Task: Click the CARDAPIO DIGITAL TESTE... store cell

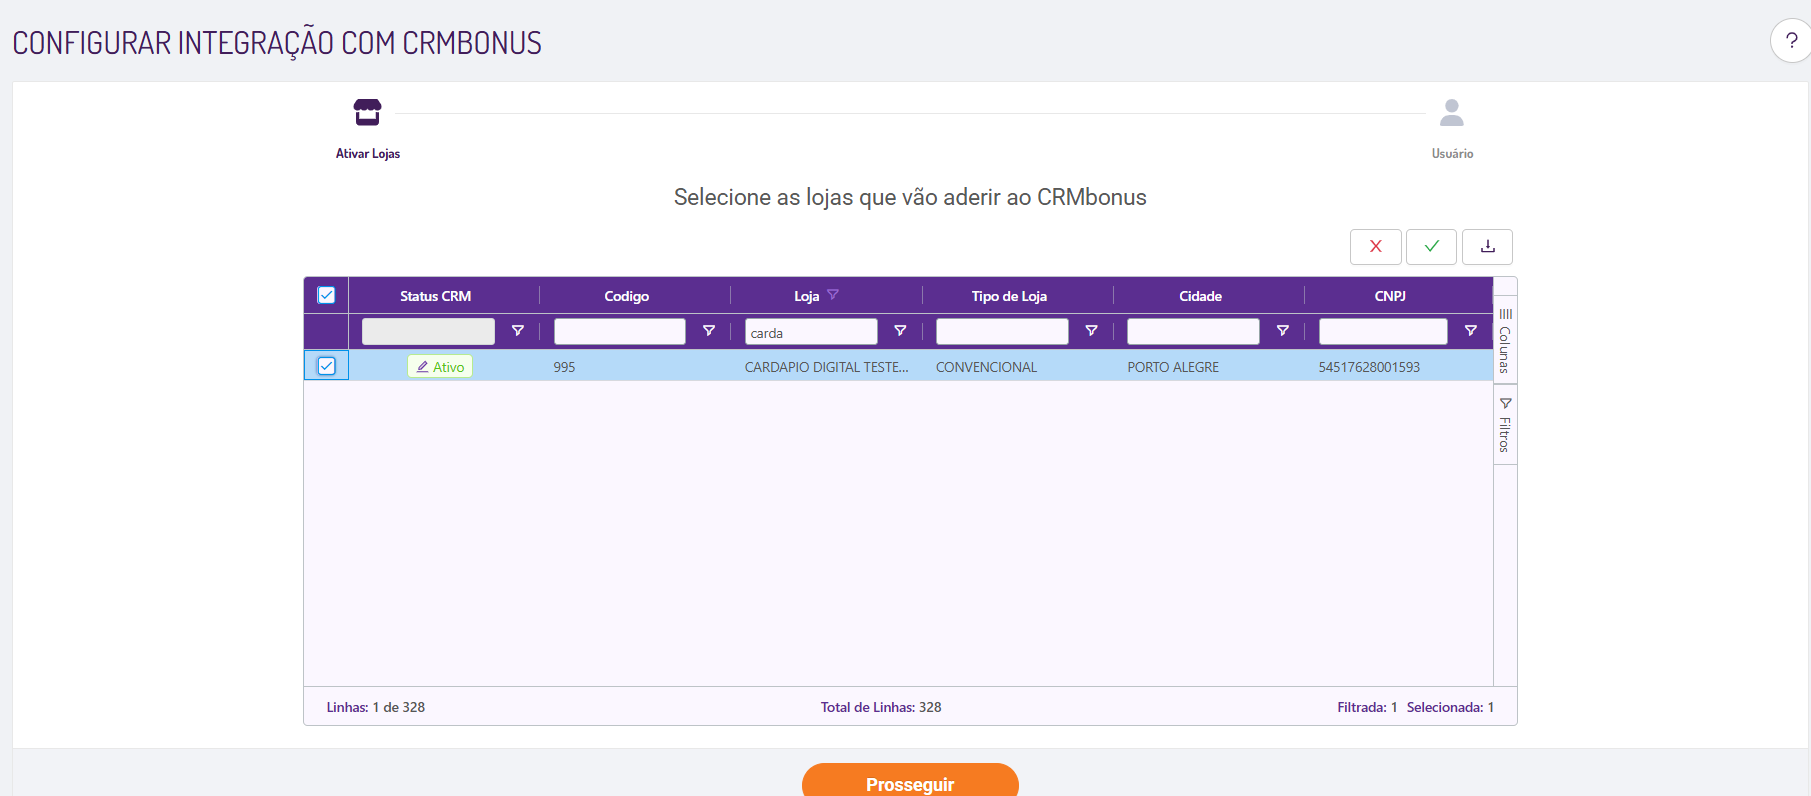Action: pos(827,367)
